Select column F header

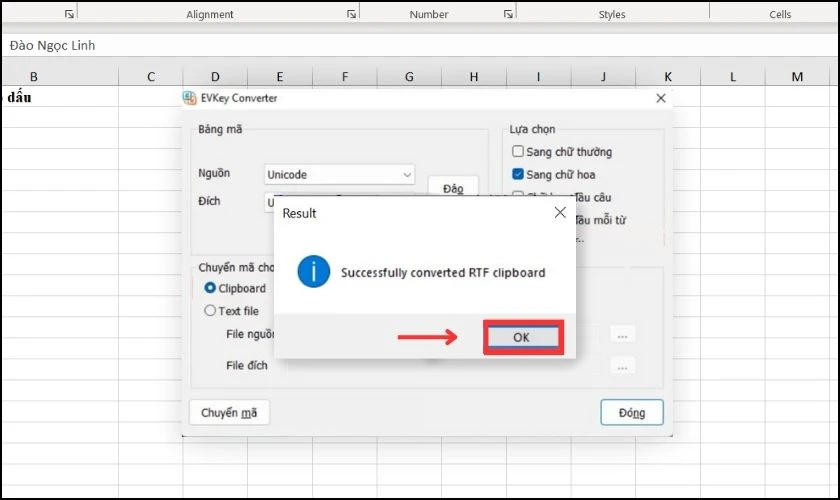click(345, 77)
